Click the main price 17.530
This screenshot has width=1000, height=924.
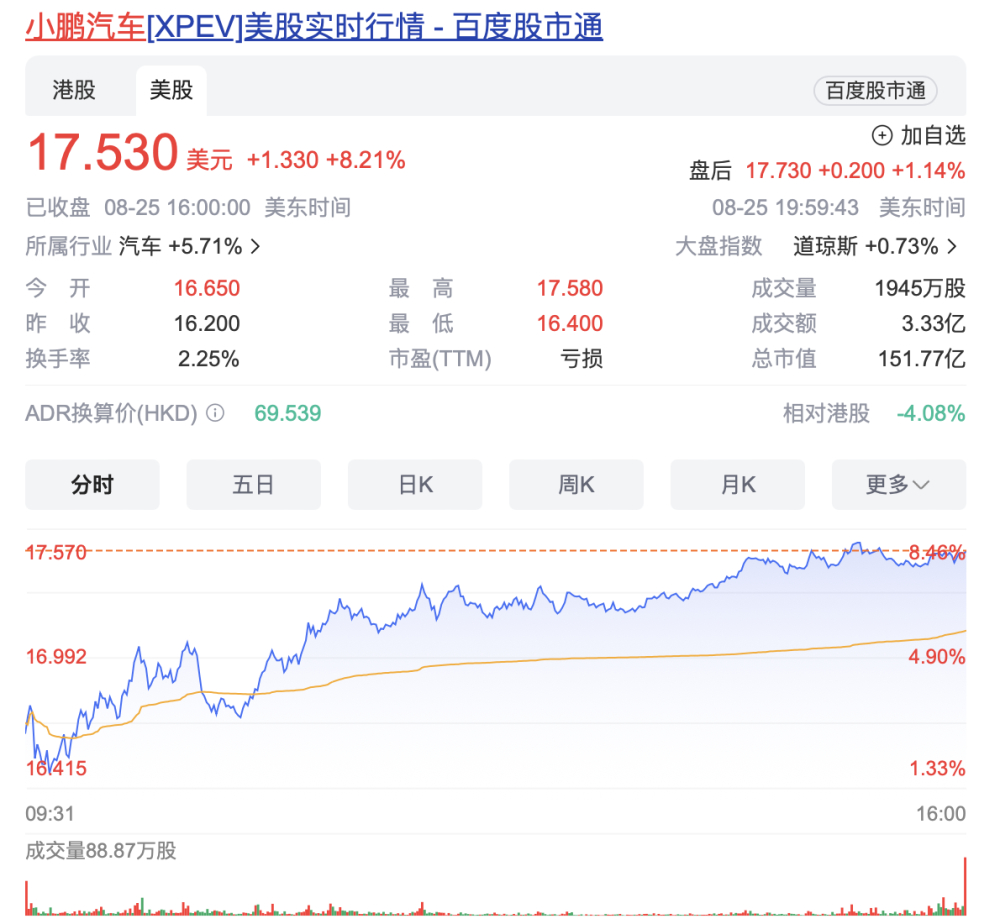click(x=103, y=152)
